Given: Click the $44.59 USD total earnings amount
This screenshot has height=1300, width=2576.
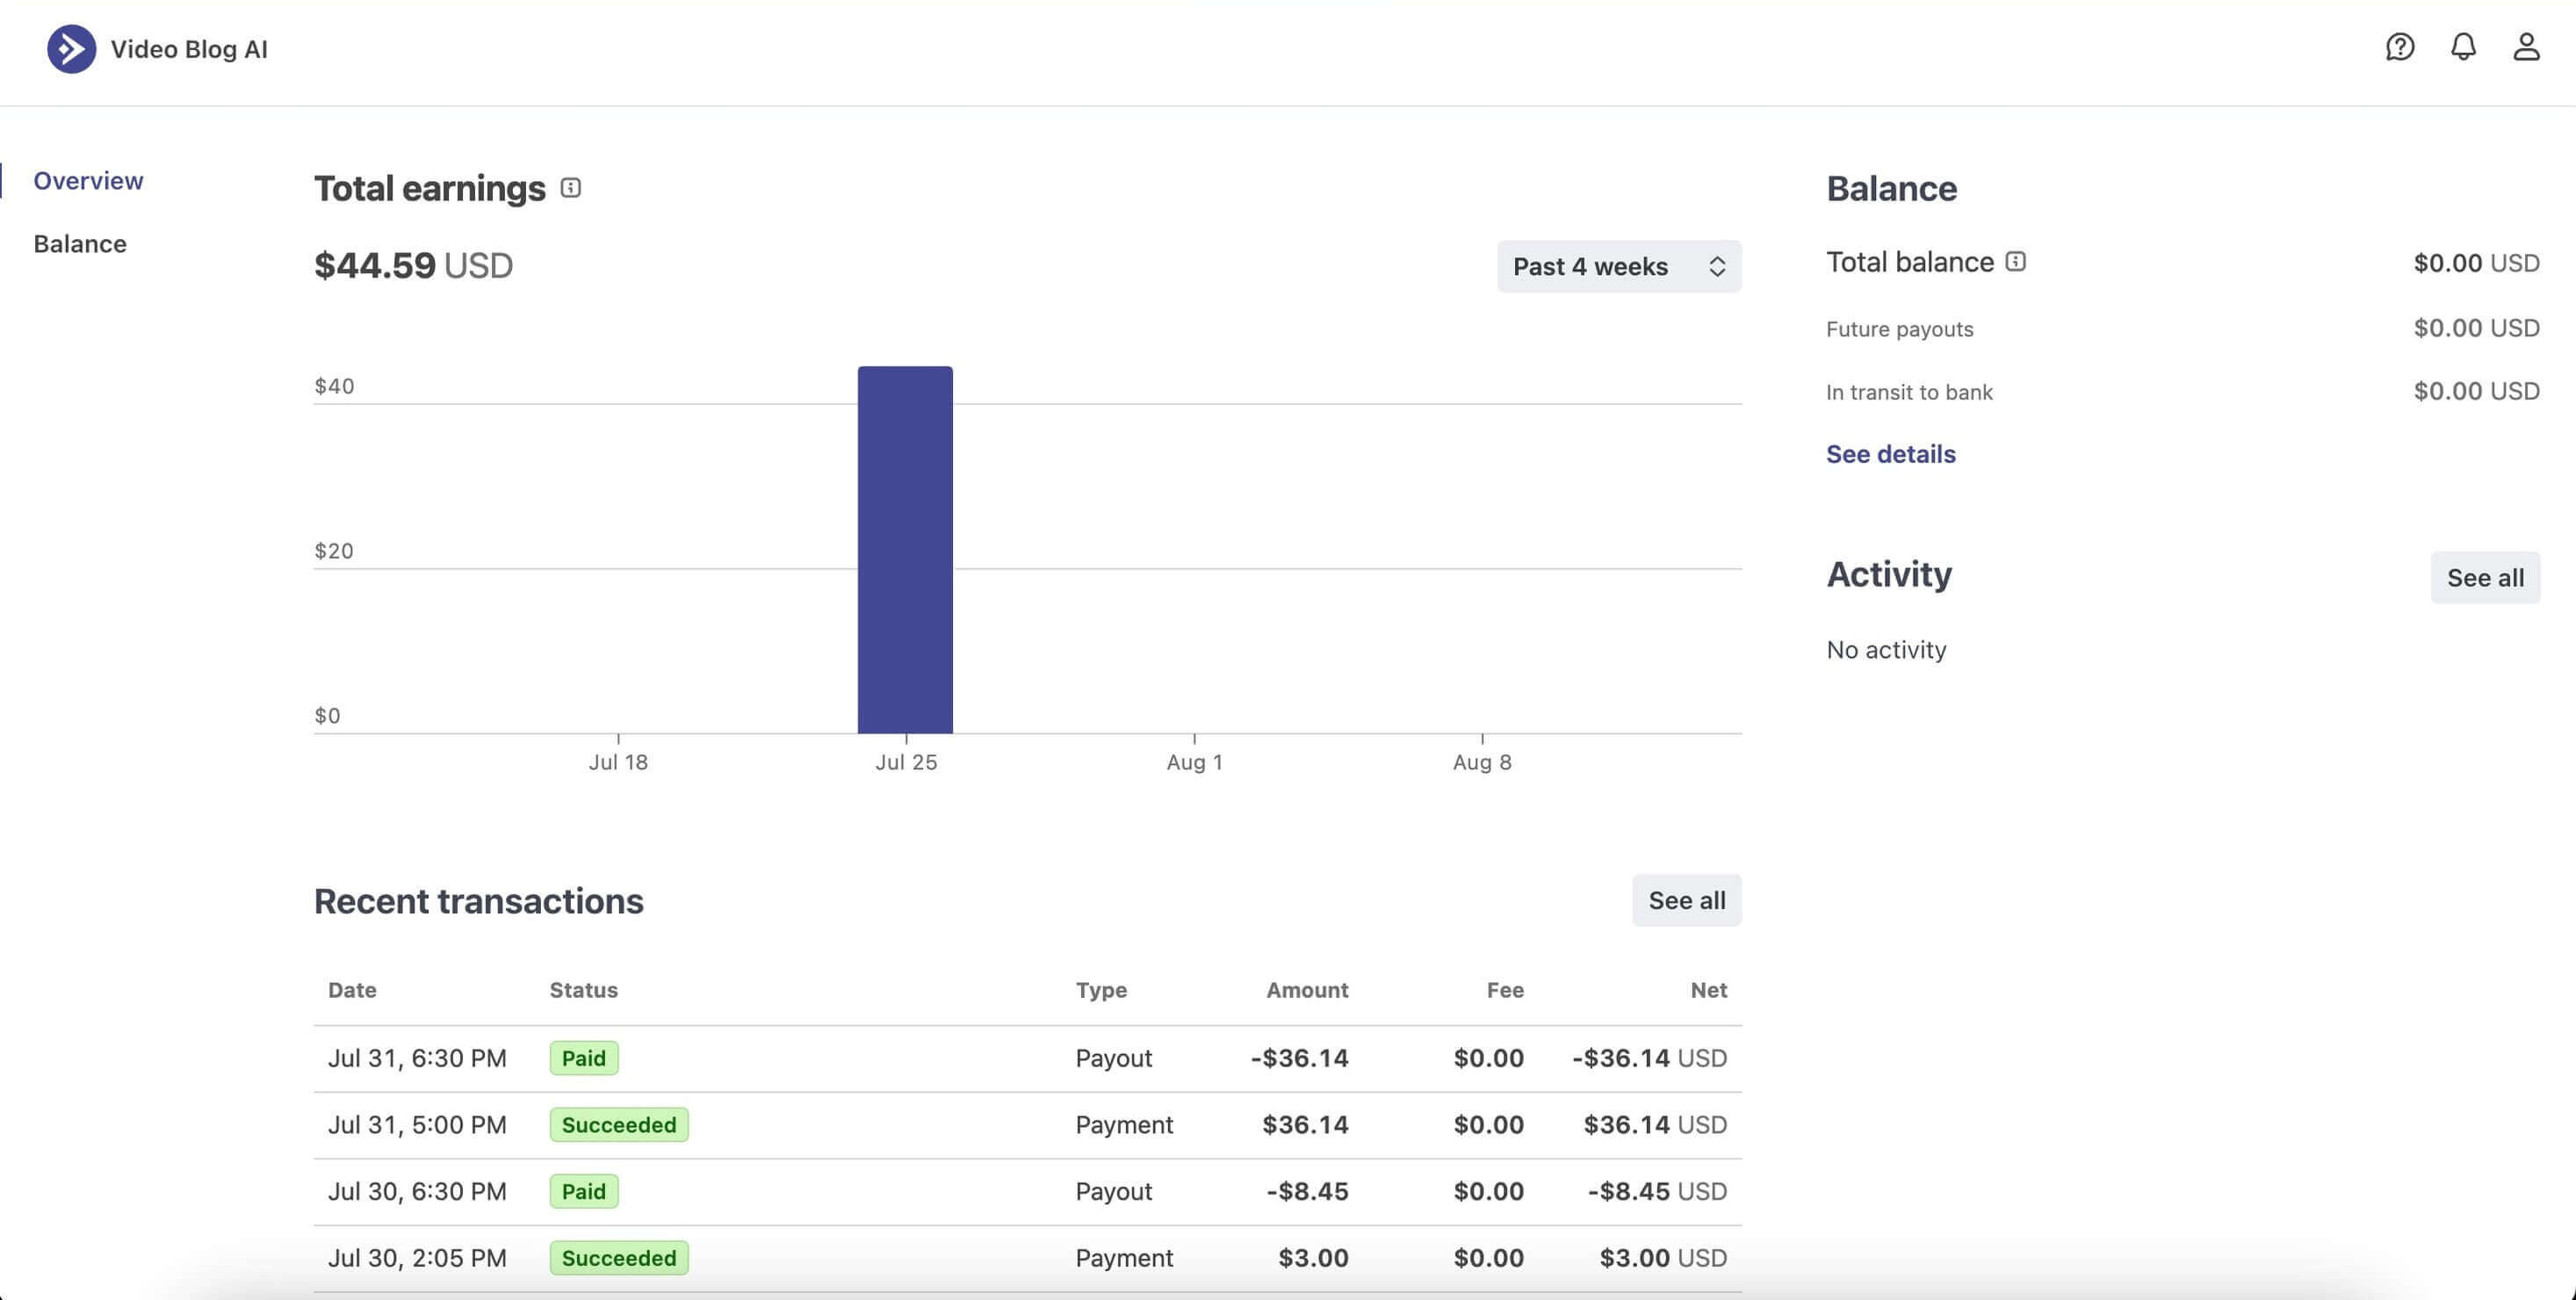Looking at the screenshot, I should pos(413,265).
